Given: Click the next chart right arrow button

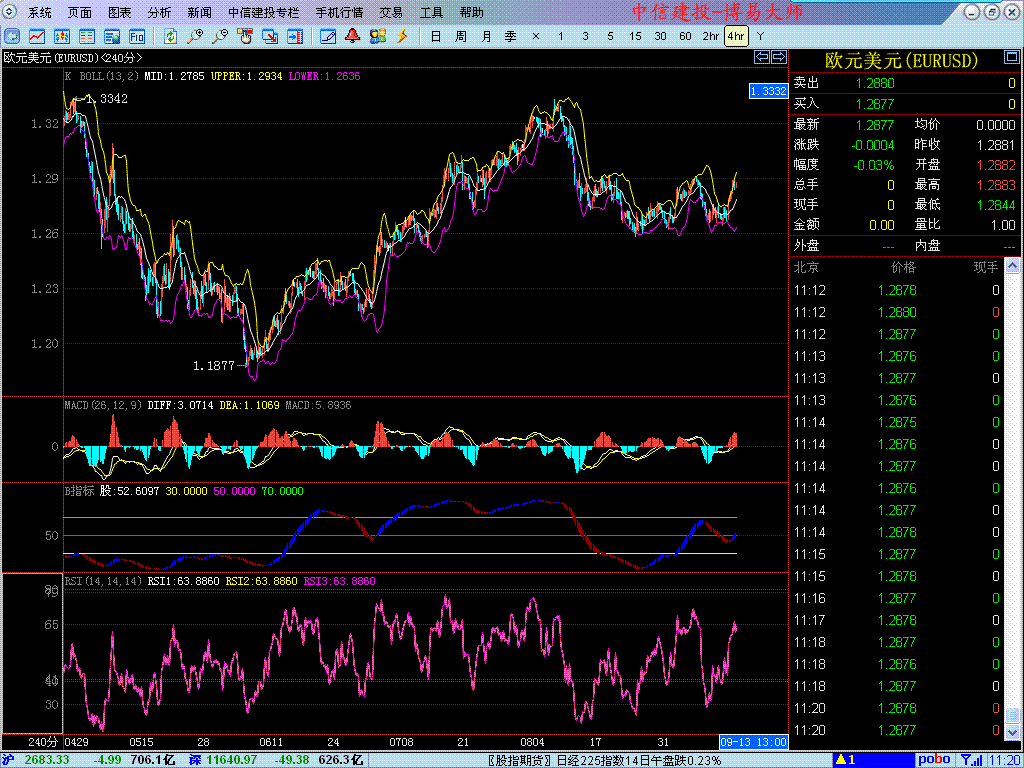Looking at the screenshot, I should 778,57.
